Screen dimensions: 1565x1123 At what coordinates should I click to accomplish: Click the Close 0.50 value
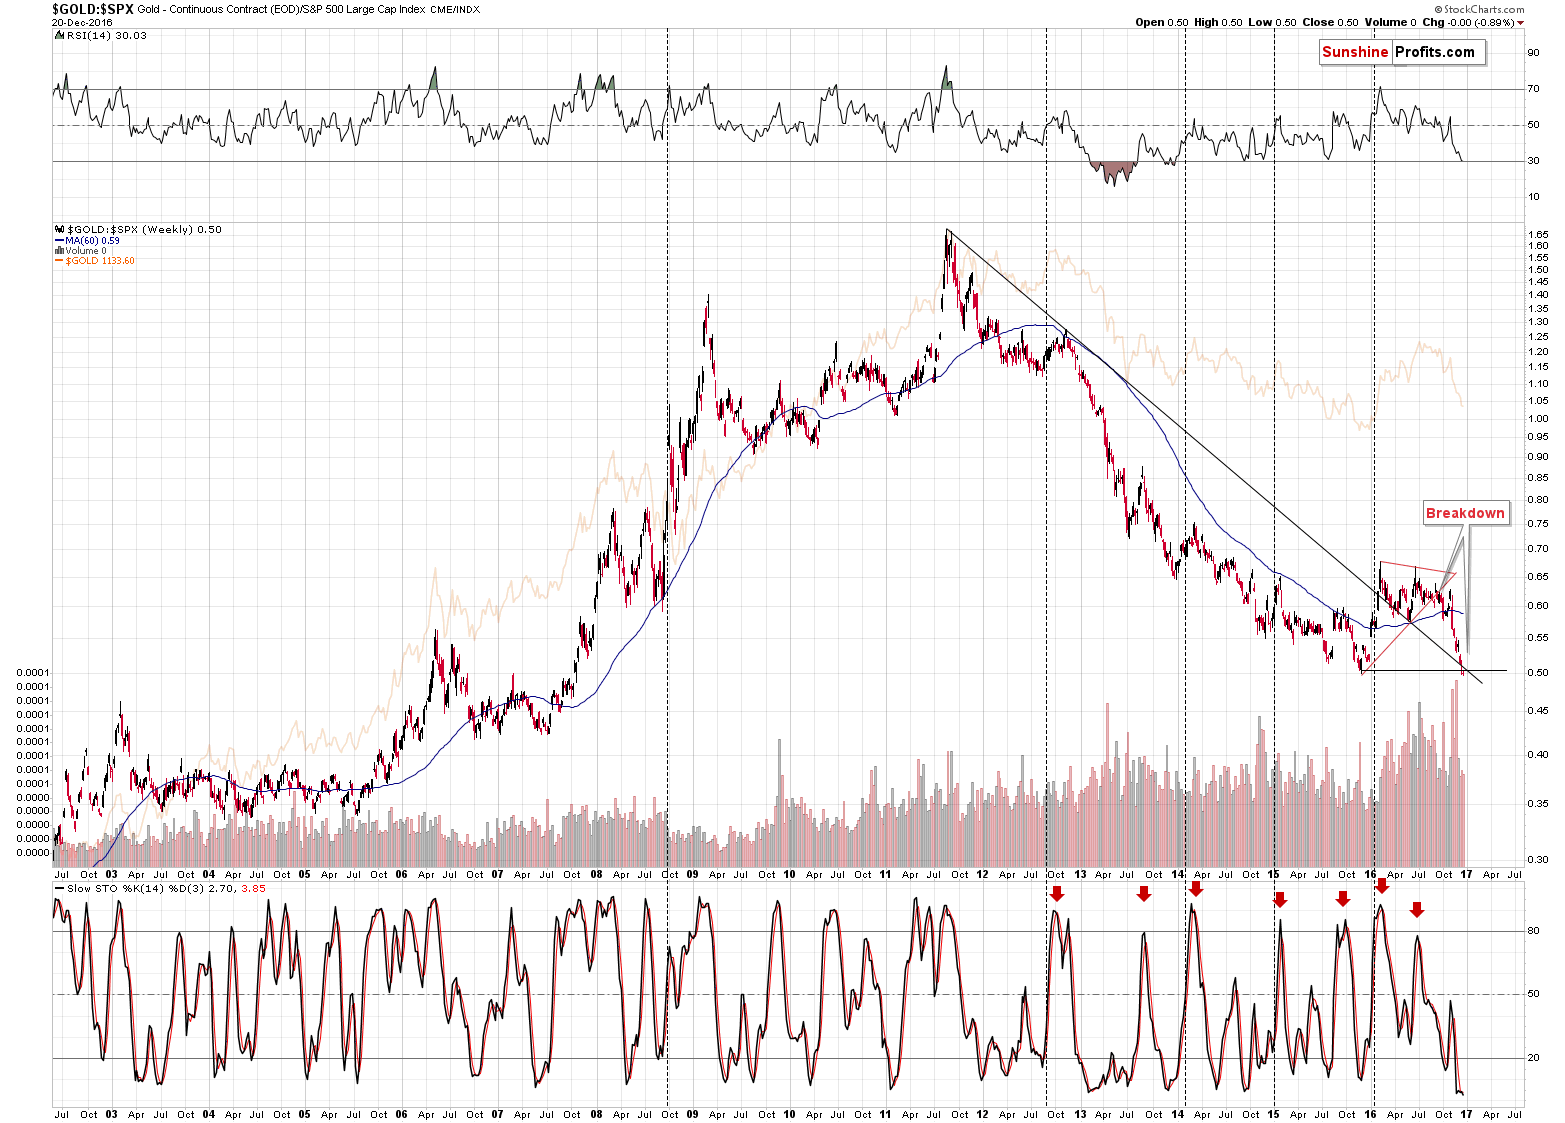pos(1330,22)
